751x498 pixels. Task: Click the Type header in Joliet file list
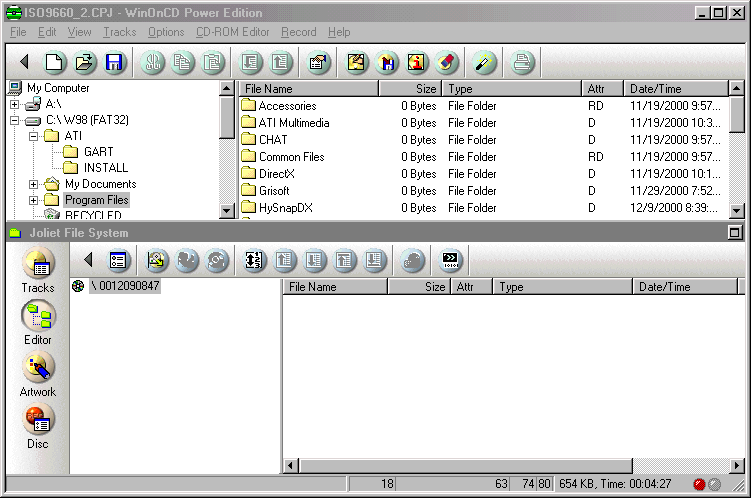coord(562,287)
